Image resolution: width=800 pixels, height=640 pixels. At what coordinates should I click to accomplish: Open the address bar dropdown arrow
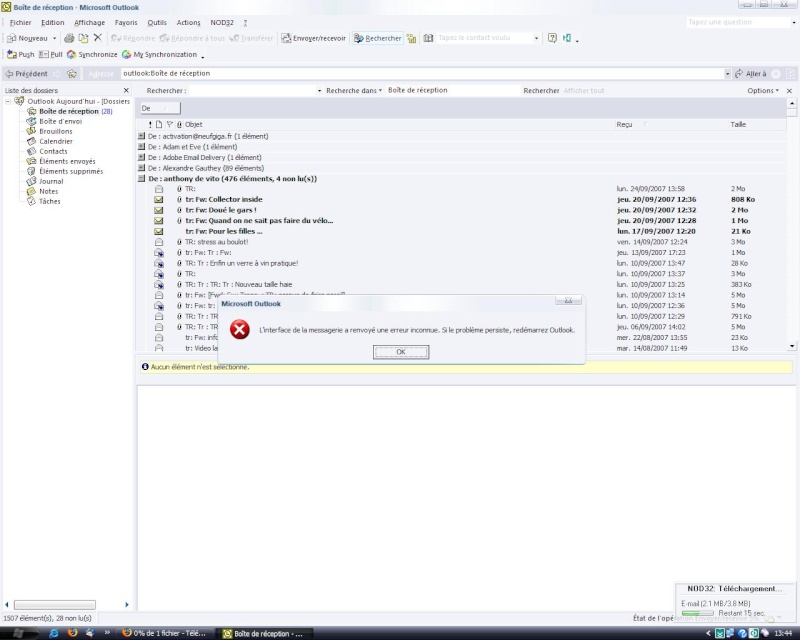[728, 74]
